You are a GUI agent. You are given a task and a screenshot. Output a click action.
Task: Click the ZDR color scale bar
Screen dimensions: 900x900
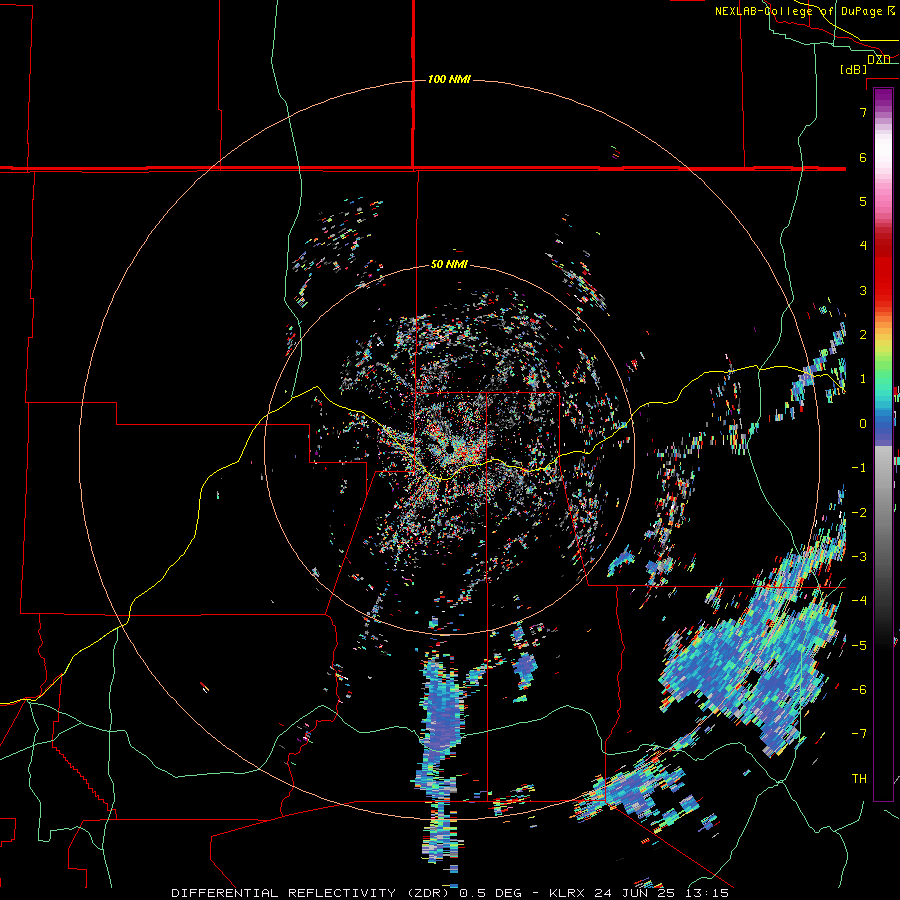(x=883, y=445)
